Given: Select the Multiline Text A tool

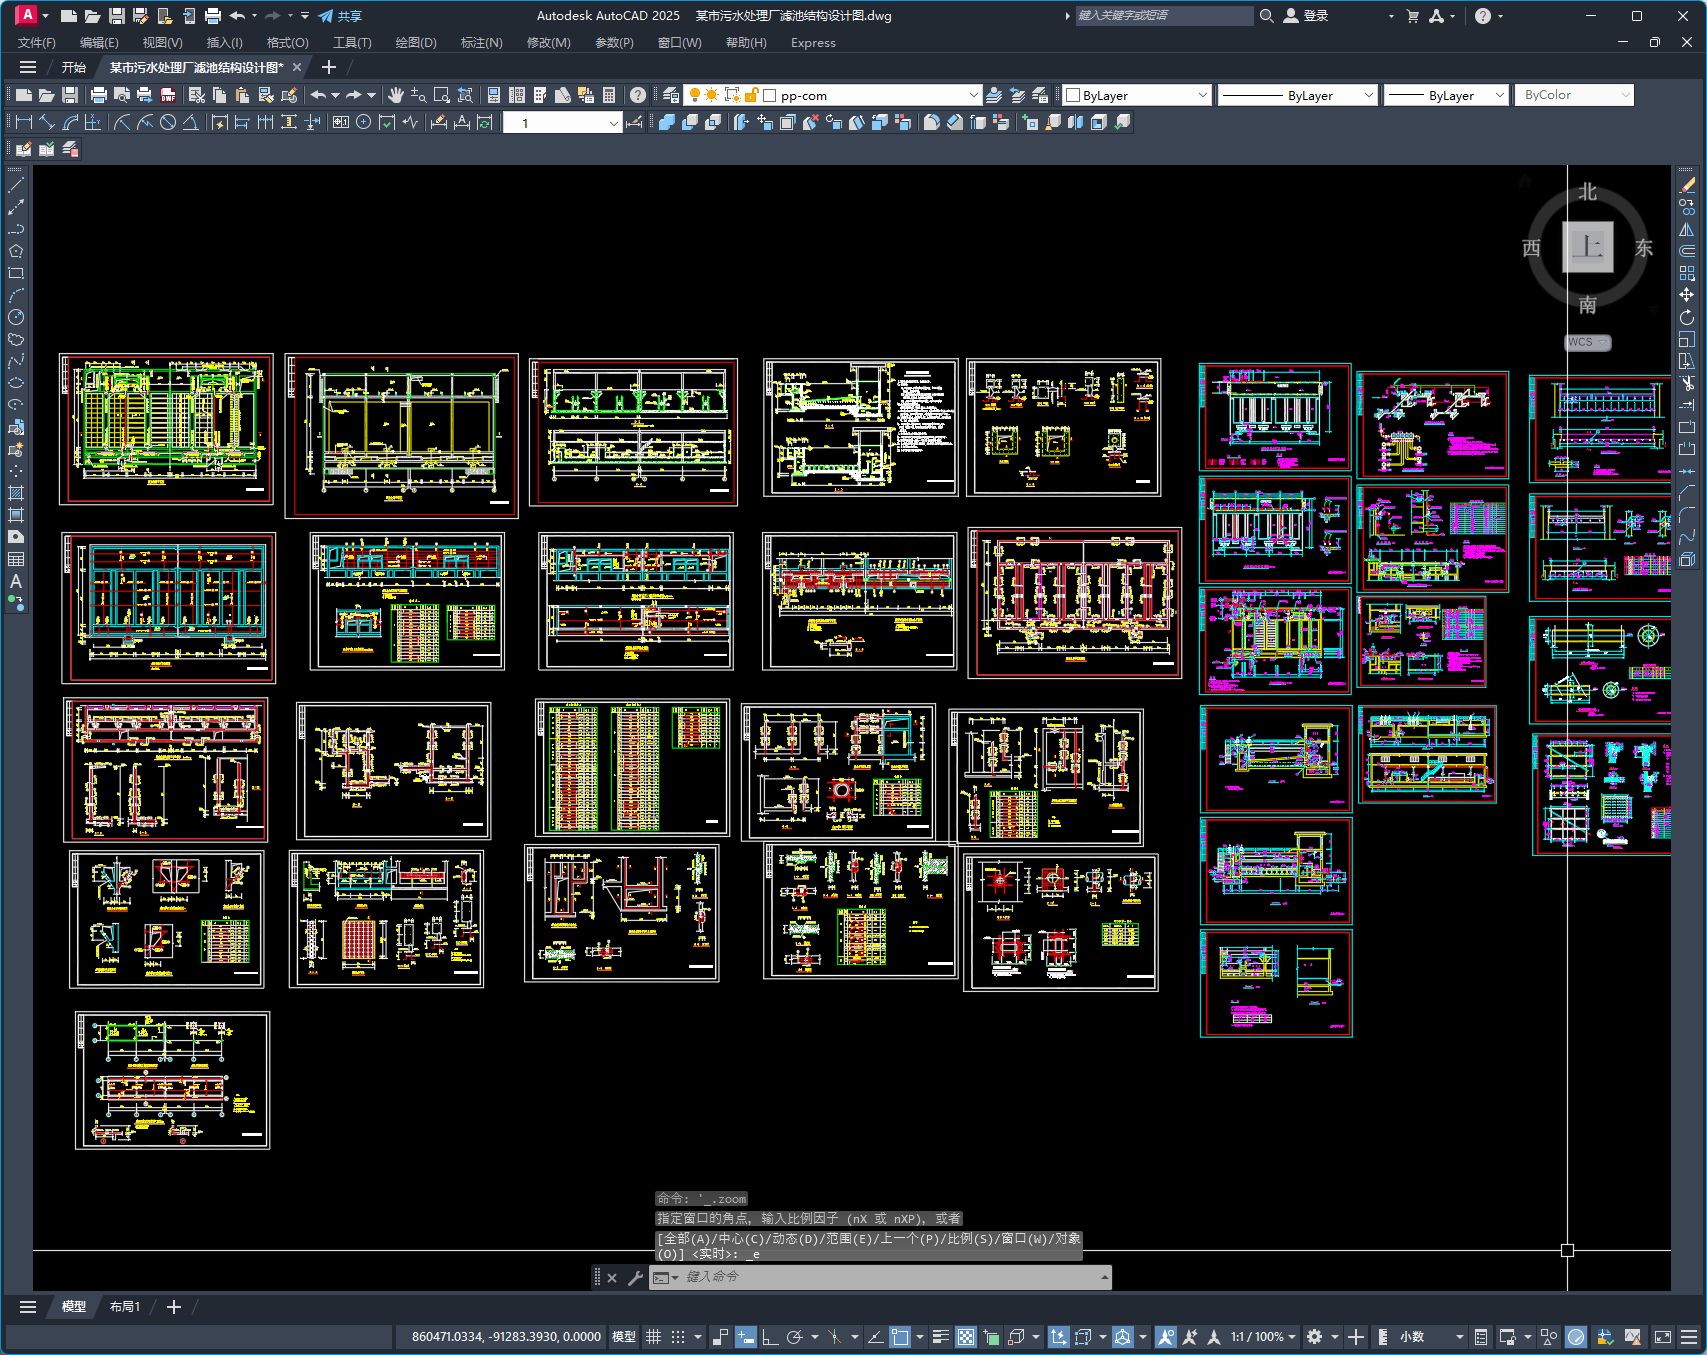Looking at the screenshot, I should [x=16, y=581].
